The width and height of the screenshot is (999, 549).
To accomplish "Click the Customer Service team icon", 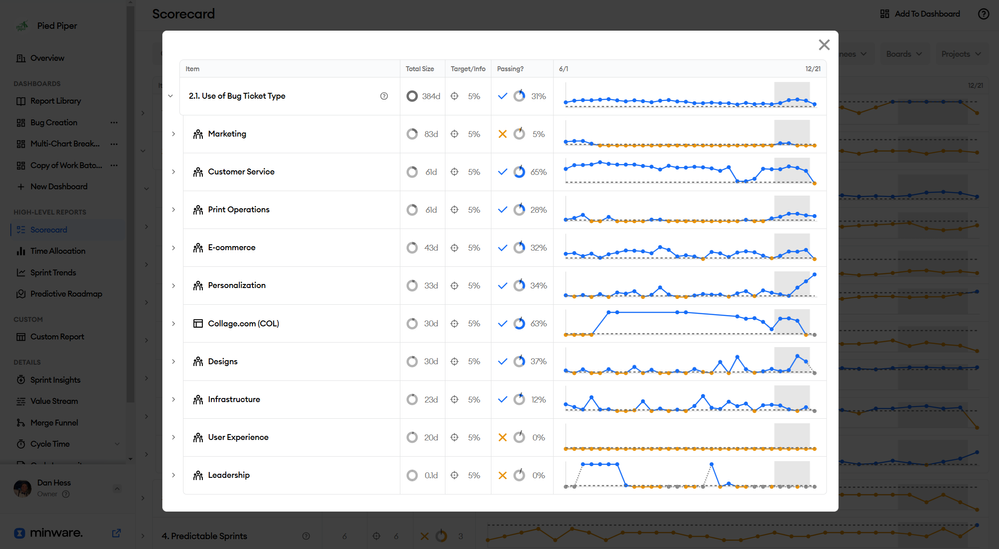I will (198, 172).
